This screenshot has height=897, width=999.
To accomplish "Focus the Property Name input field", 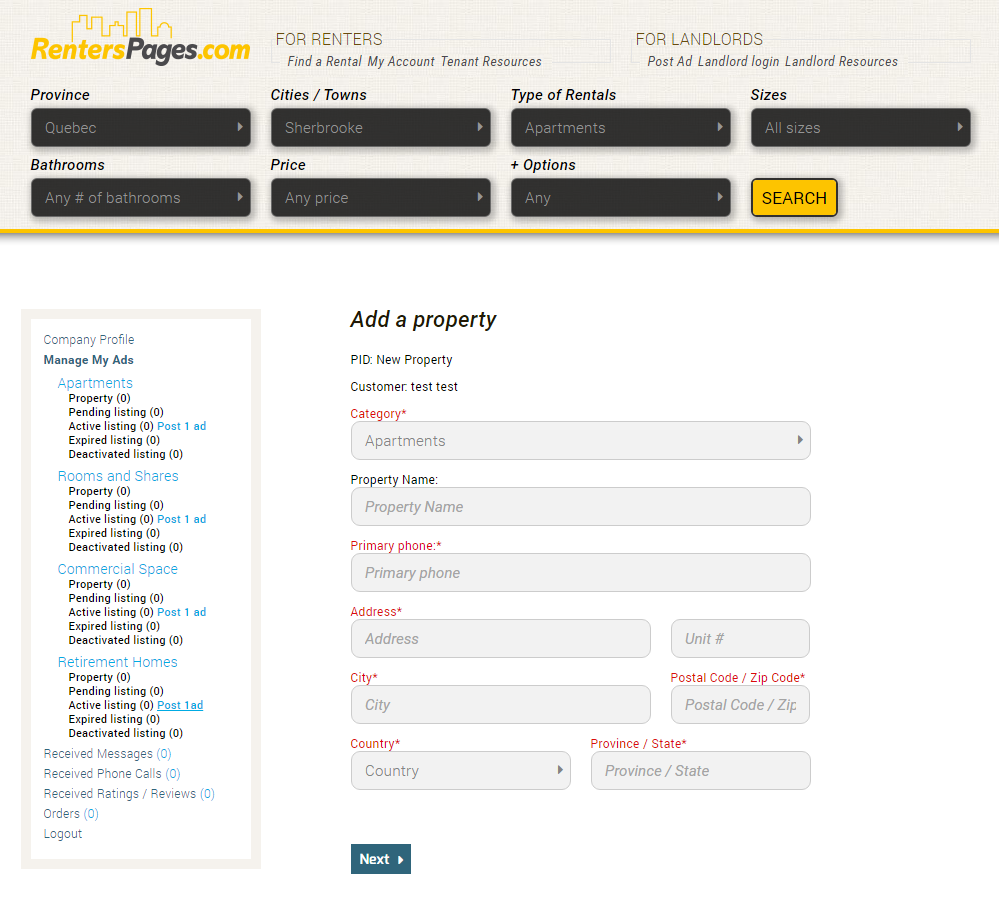I will coord(580,506).
